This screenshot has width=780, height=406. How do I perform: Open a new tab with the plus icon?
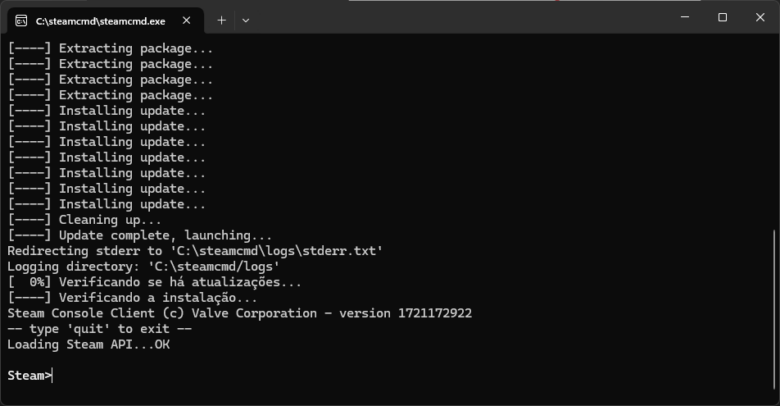click(x=222, y=20)
